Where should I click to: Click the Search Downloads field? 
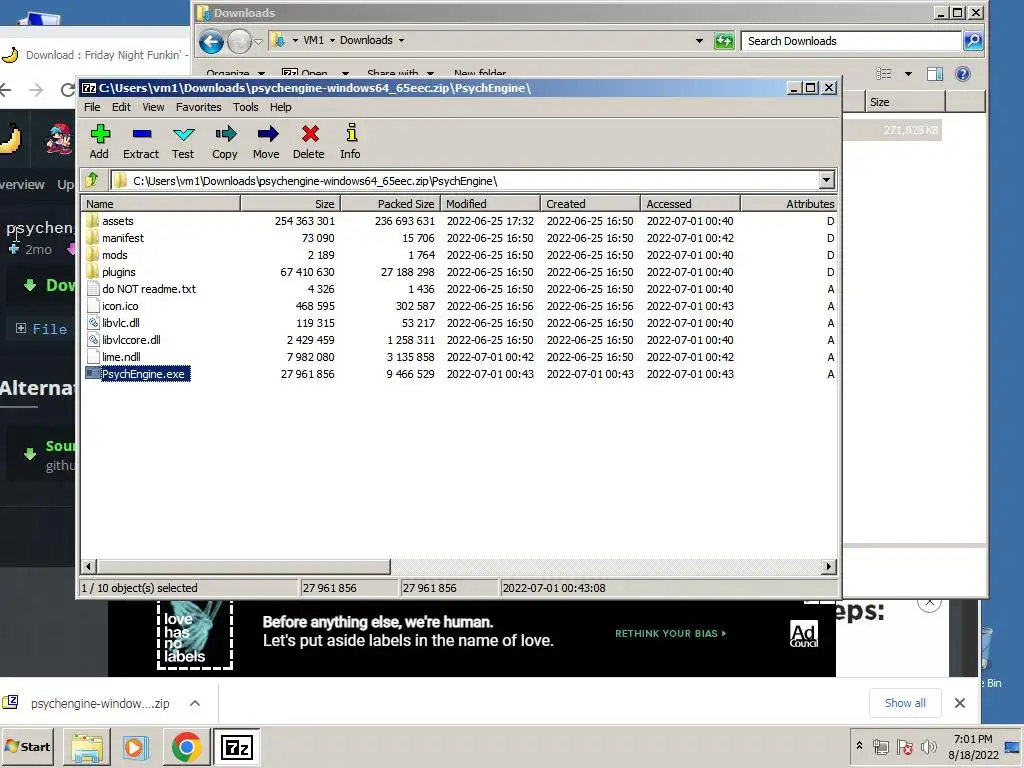coord(851,41)
